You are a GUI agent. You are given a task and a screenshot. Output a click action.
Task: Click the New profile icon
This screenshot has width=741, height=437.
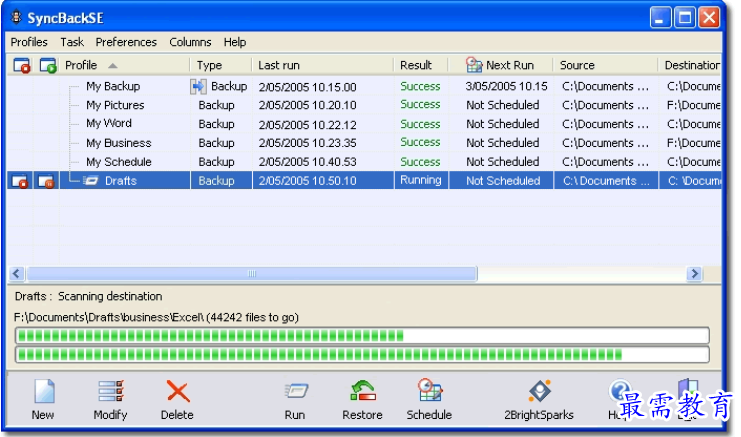point(44,391)
